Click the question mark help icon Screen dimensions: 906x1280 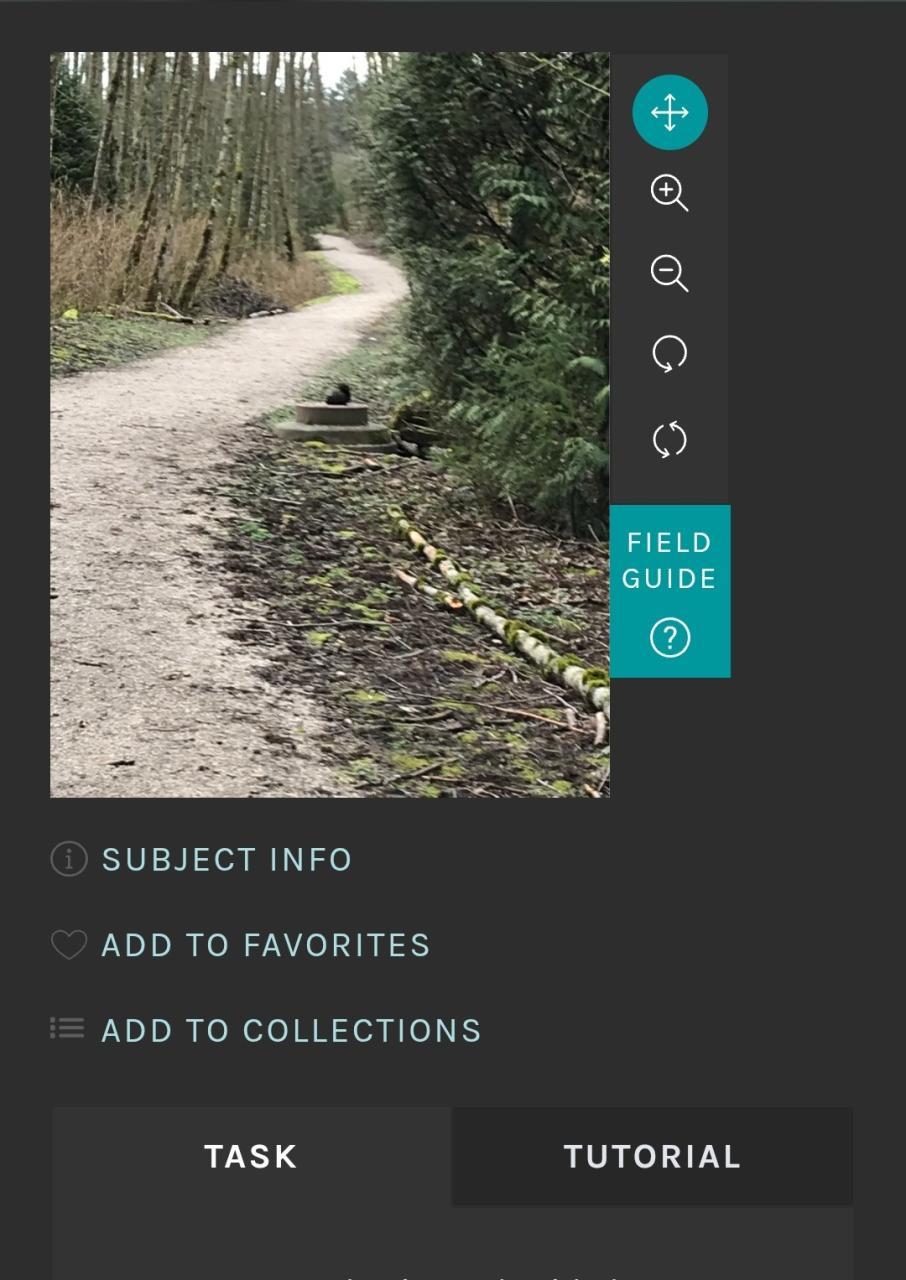click(669, 637)
